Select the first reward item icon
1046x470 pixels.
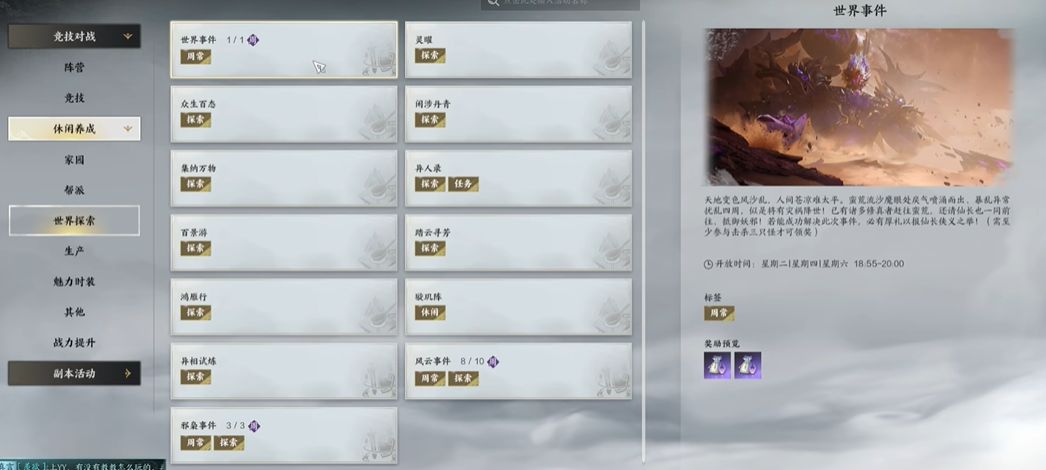click(x=717, y=365)
